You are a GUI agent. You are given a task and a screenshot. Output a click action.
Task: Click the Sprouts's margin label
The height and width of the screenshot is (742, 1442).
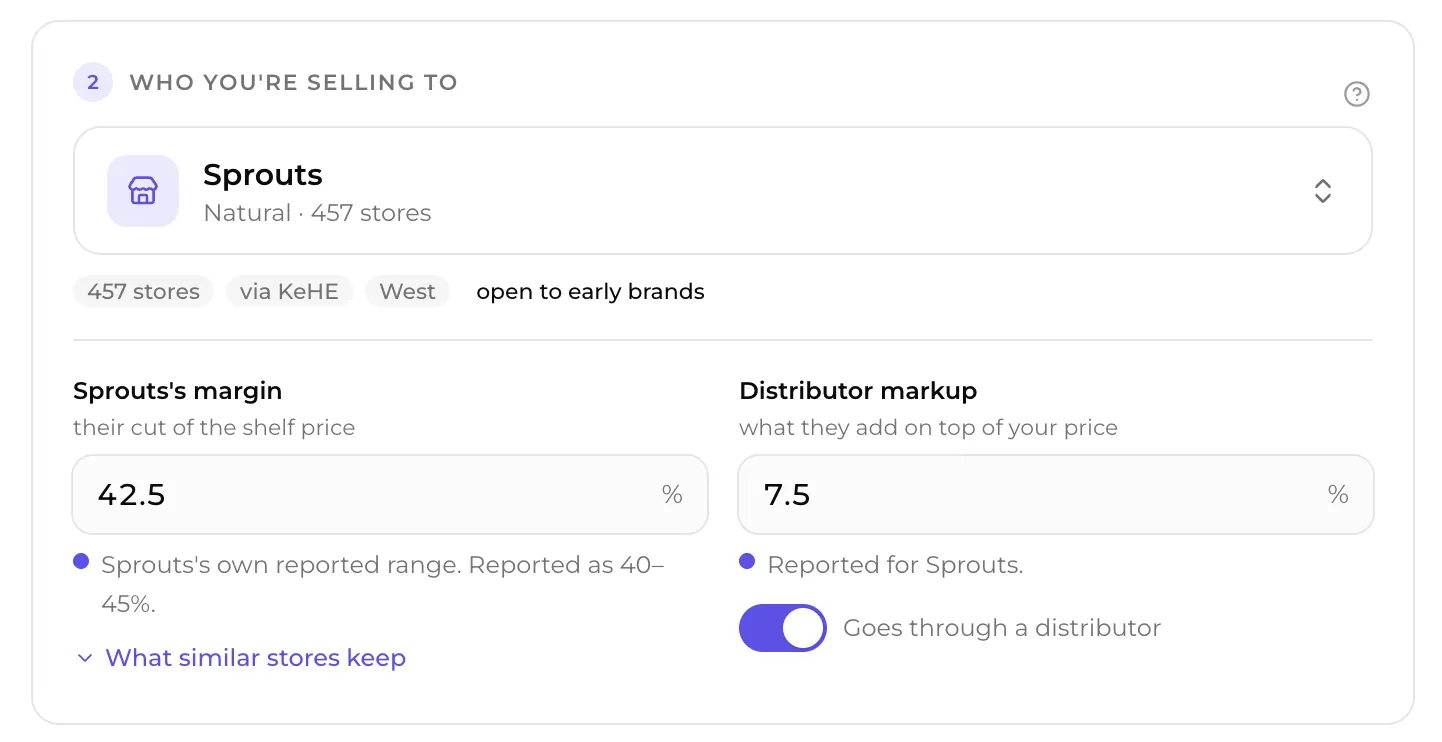[177, 391]
